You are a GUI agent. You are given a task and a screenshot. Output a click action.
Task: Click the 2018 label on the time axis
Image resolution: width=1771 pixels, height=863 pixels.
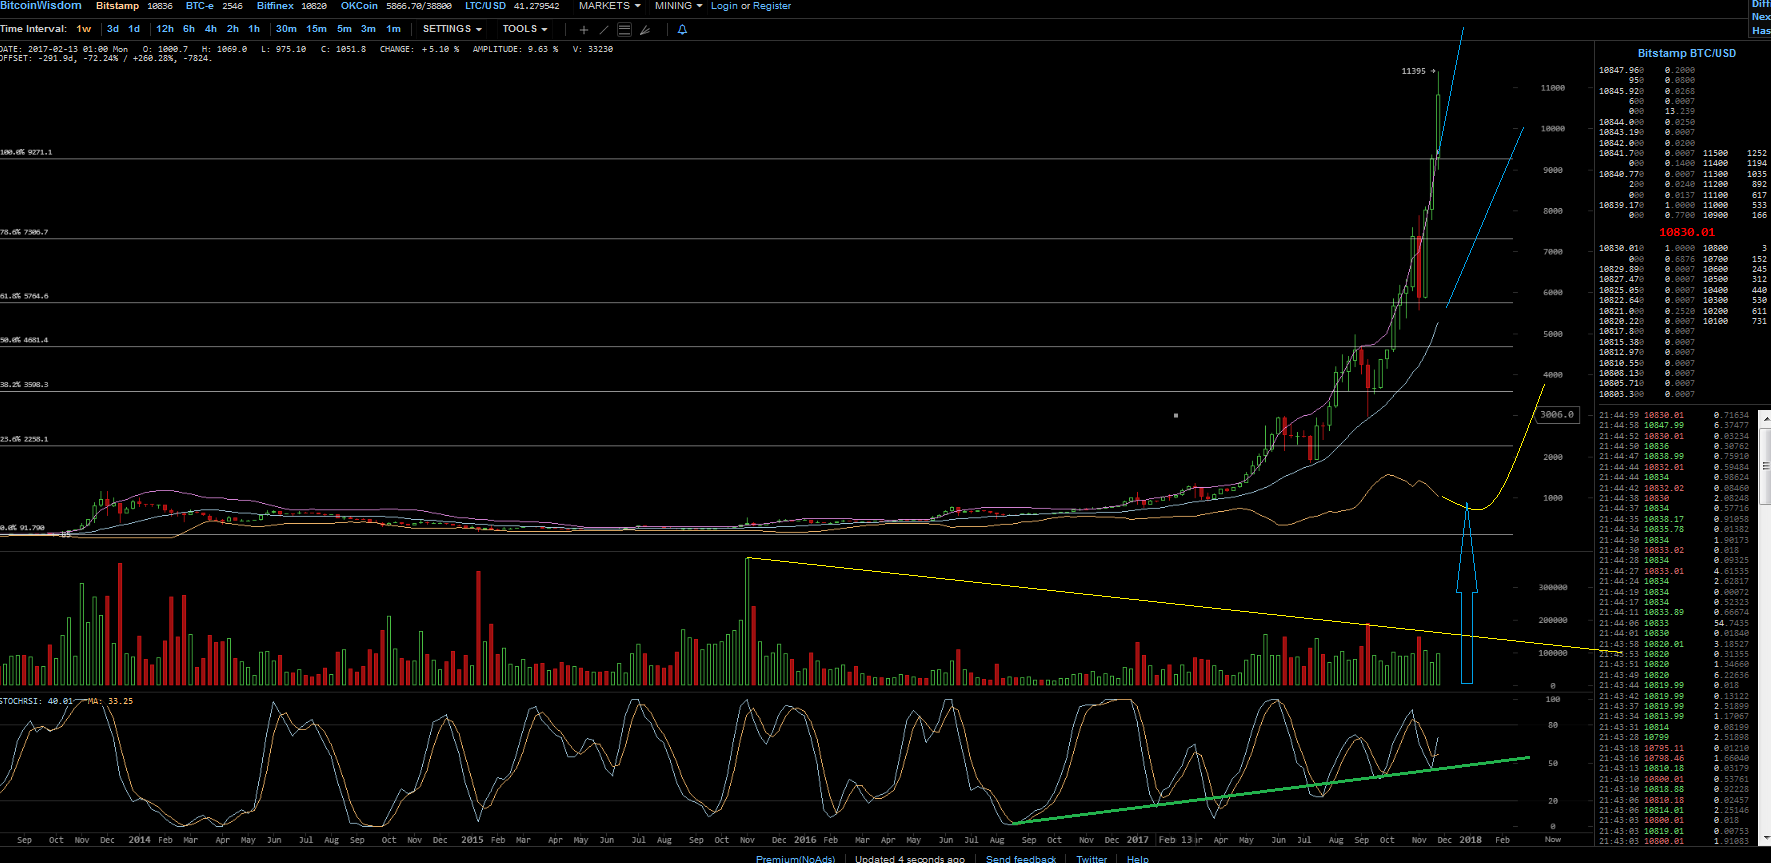tap(1470, 840)
